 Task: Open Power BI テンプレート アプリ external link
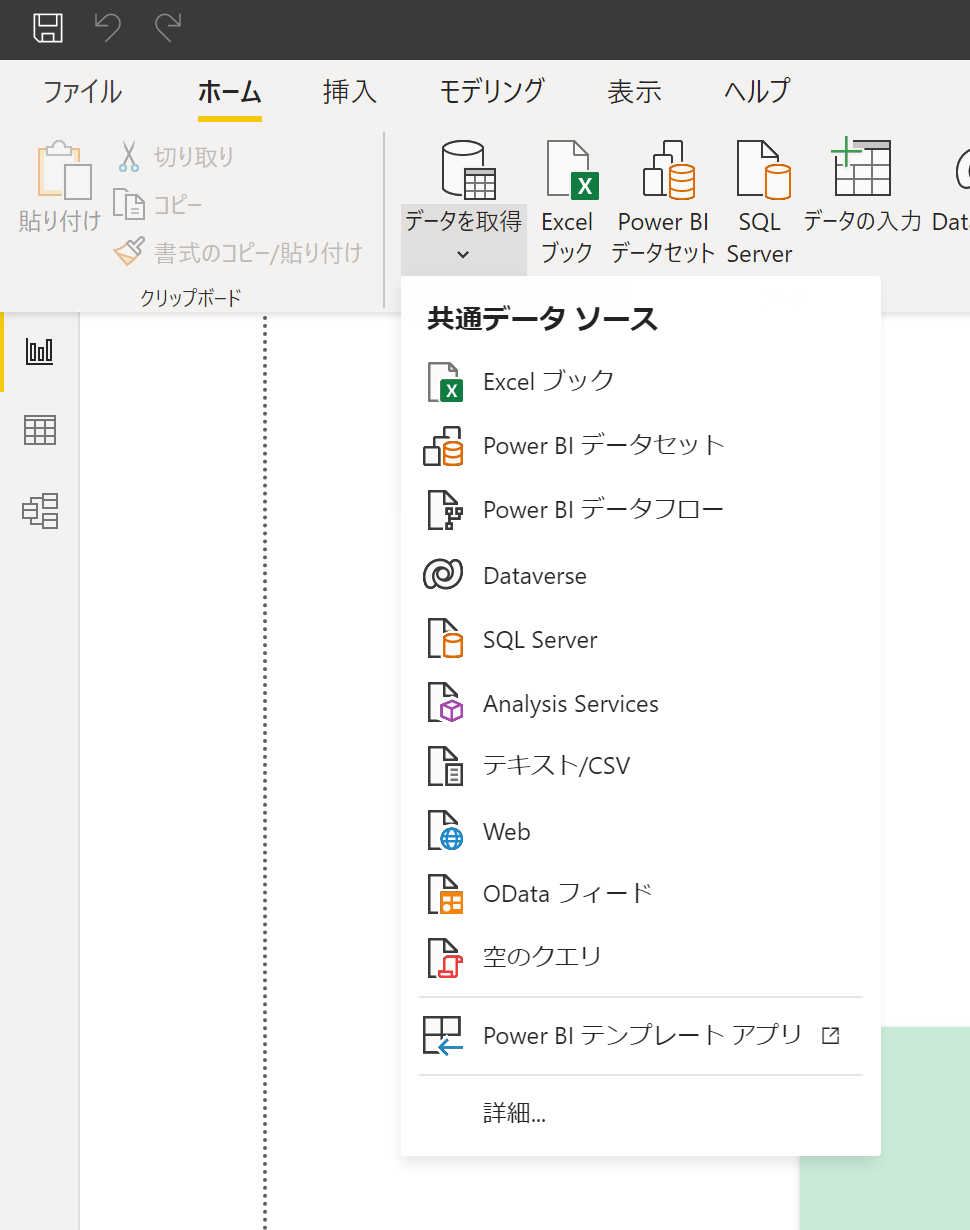point(642,1036)
